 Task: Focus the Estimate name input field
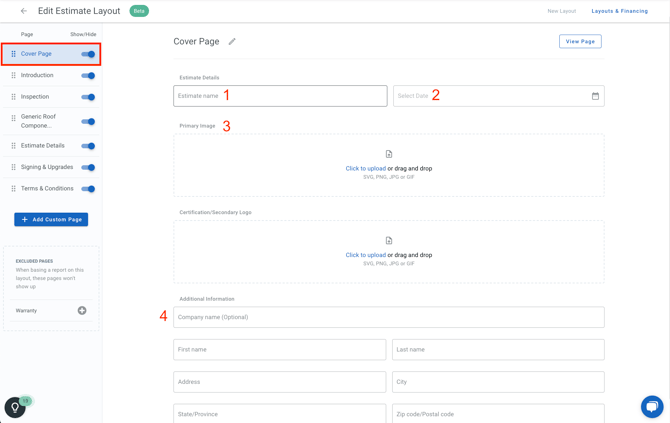[280, 96]
